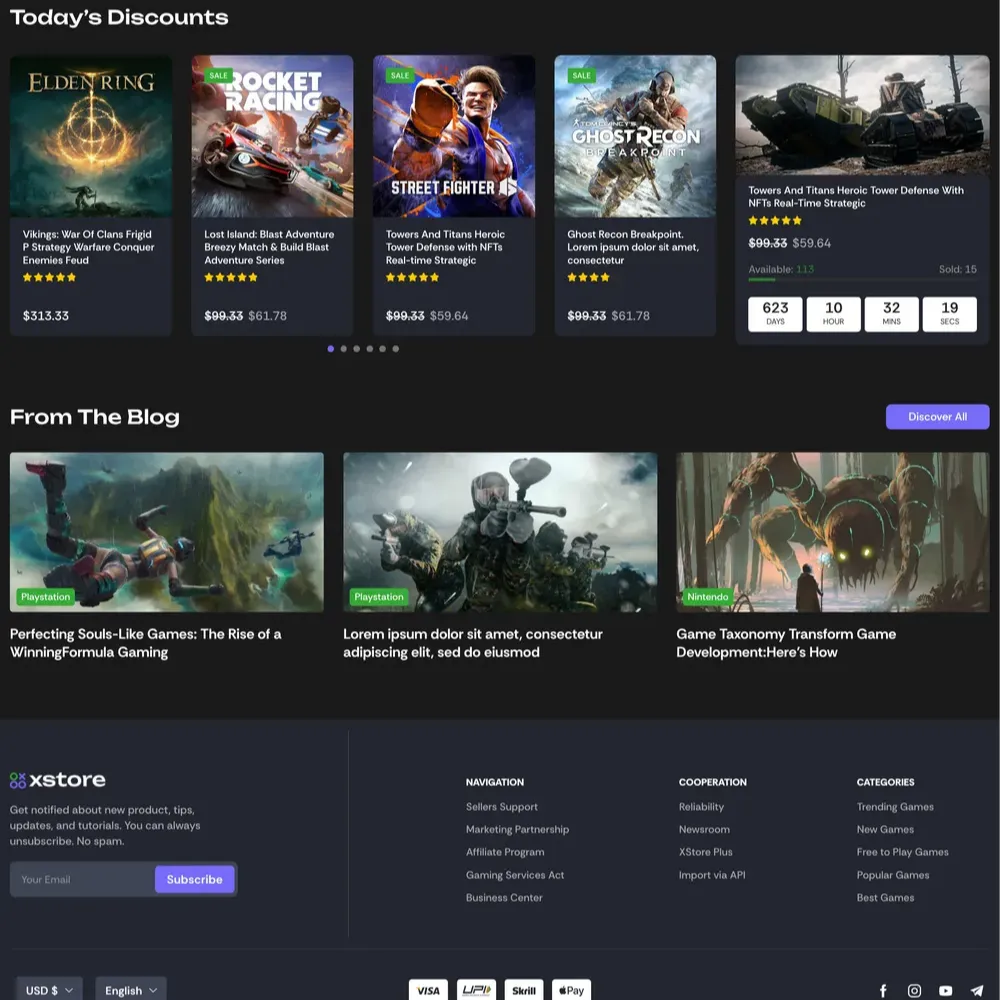The image size is (1000, 1000).
Task: Expand the English language dropdown
Action: (131, 990)
